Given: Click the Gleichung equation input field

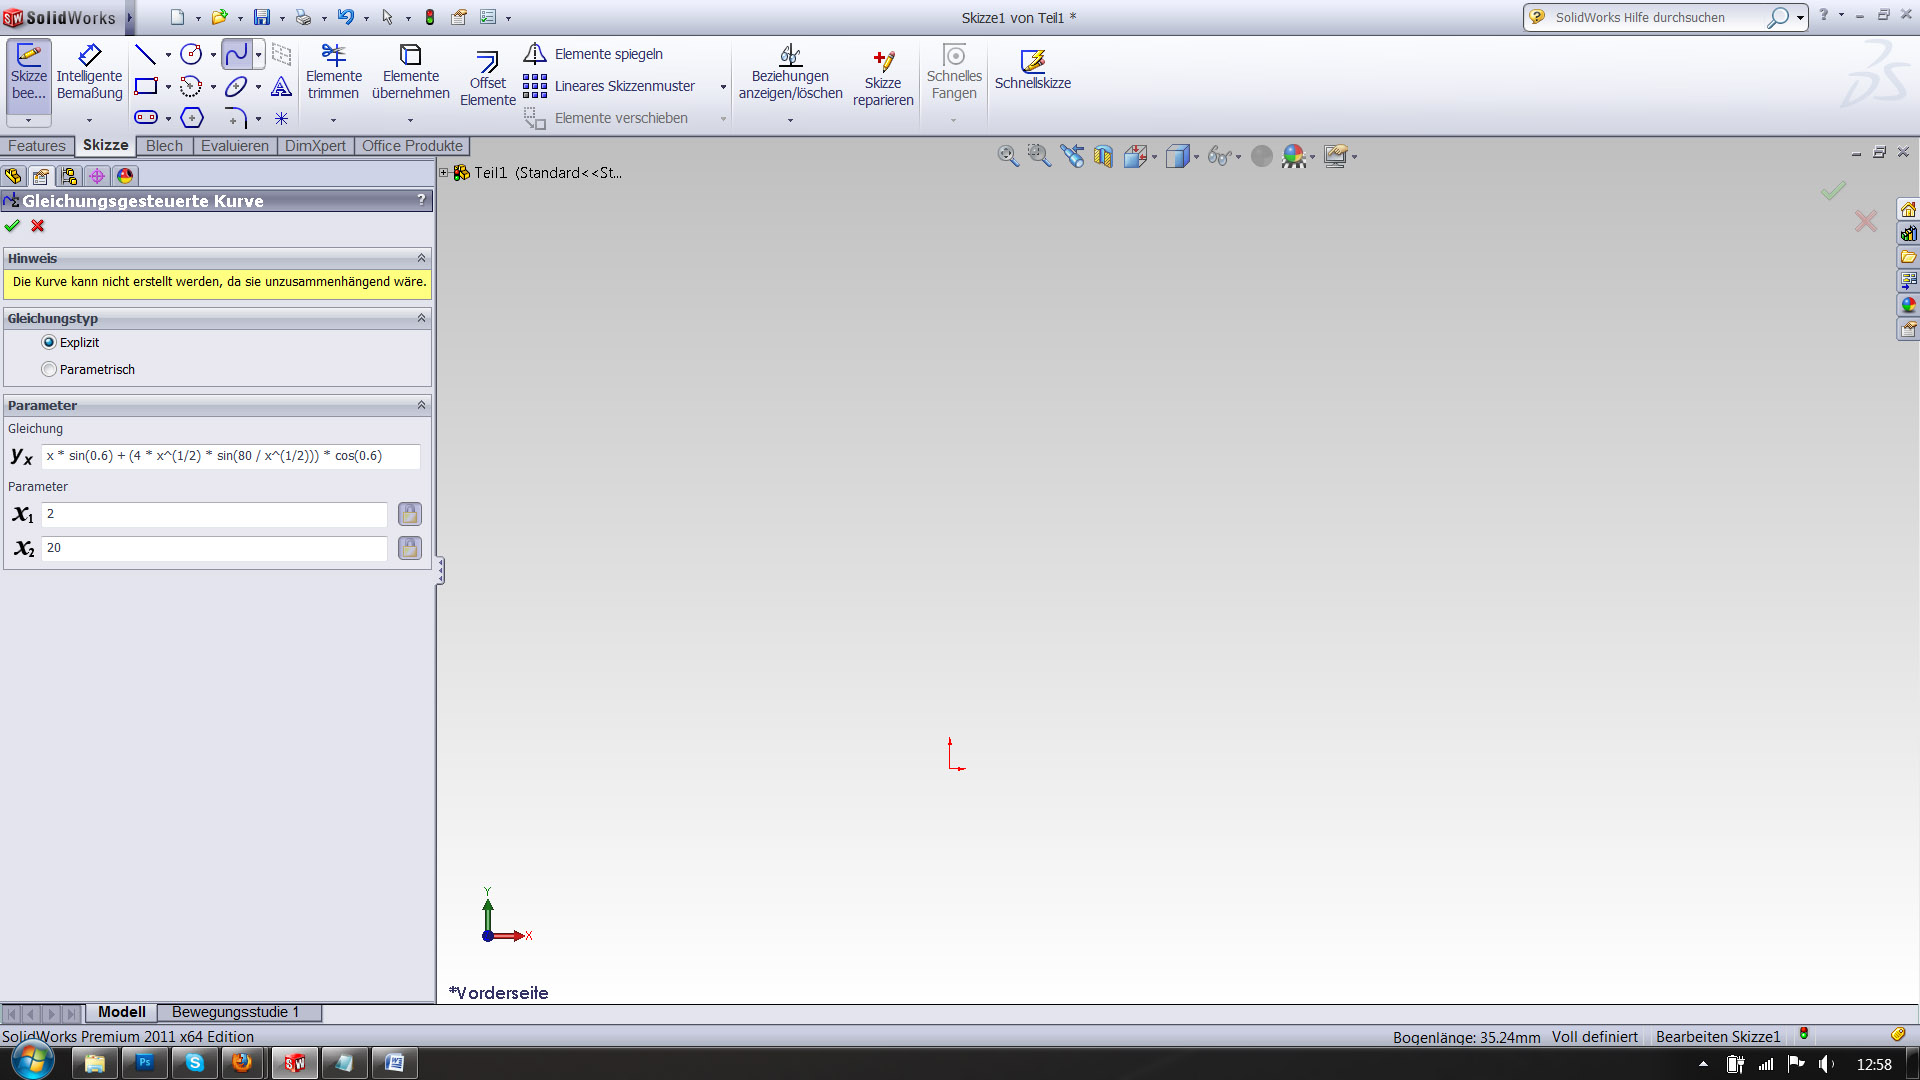Looking at the screenshot, I should coord(230,456).
